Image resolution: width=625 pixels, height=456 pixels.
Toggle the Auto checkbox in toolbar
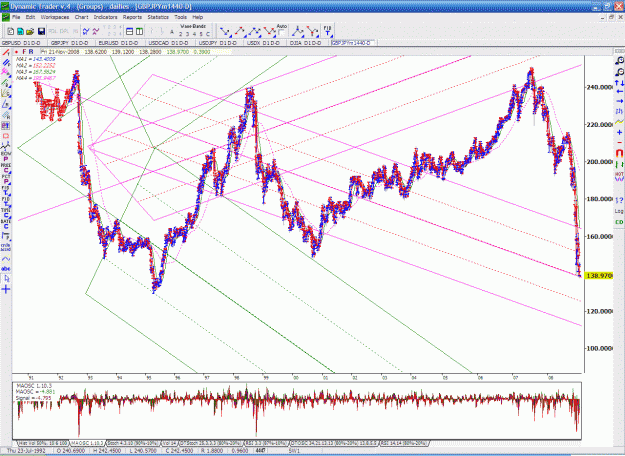[x=282, y=33]
